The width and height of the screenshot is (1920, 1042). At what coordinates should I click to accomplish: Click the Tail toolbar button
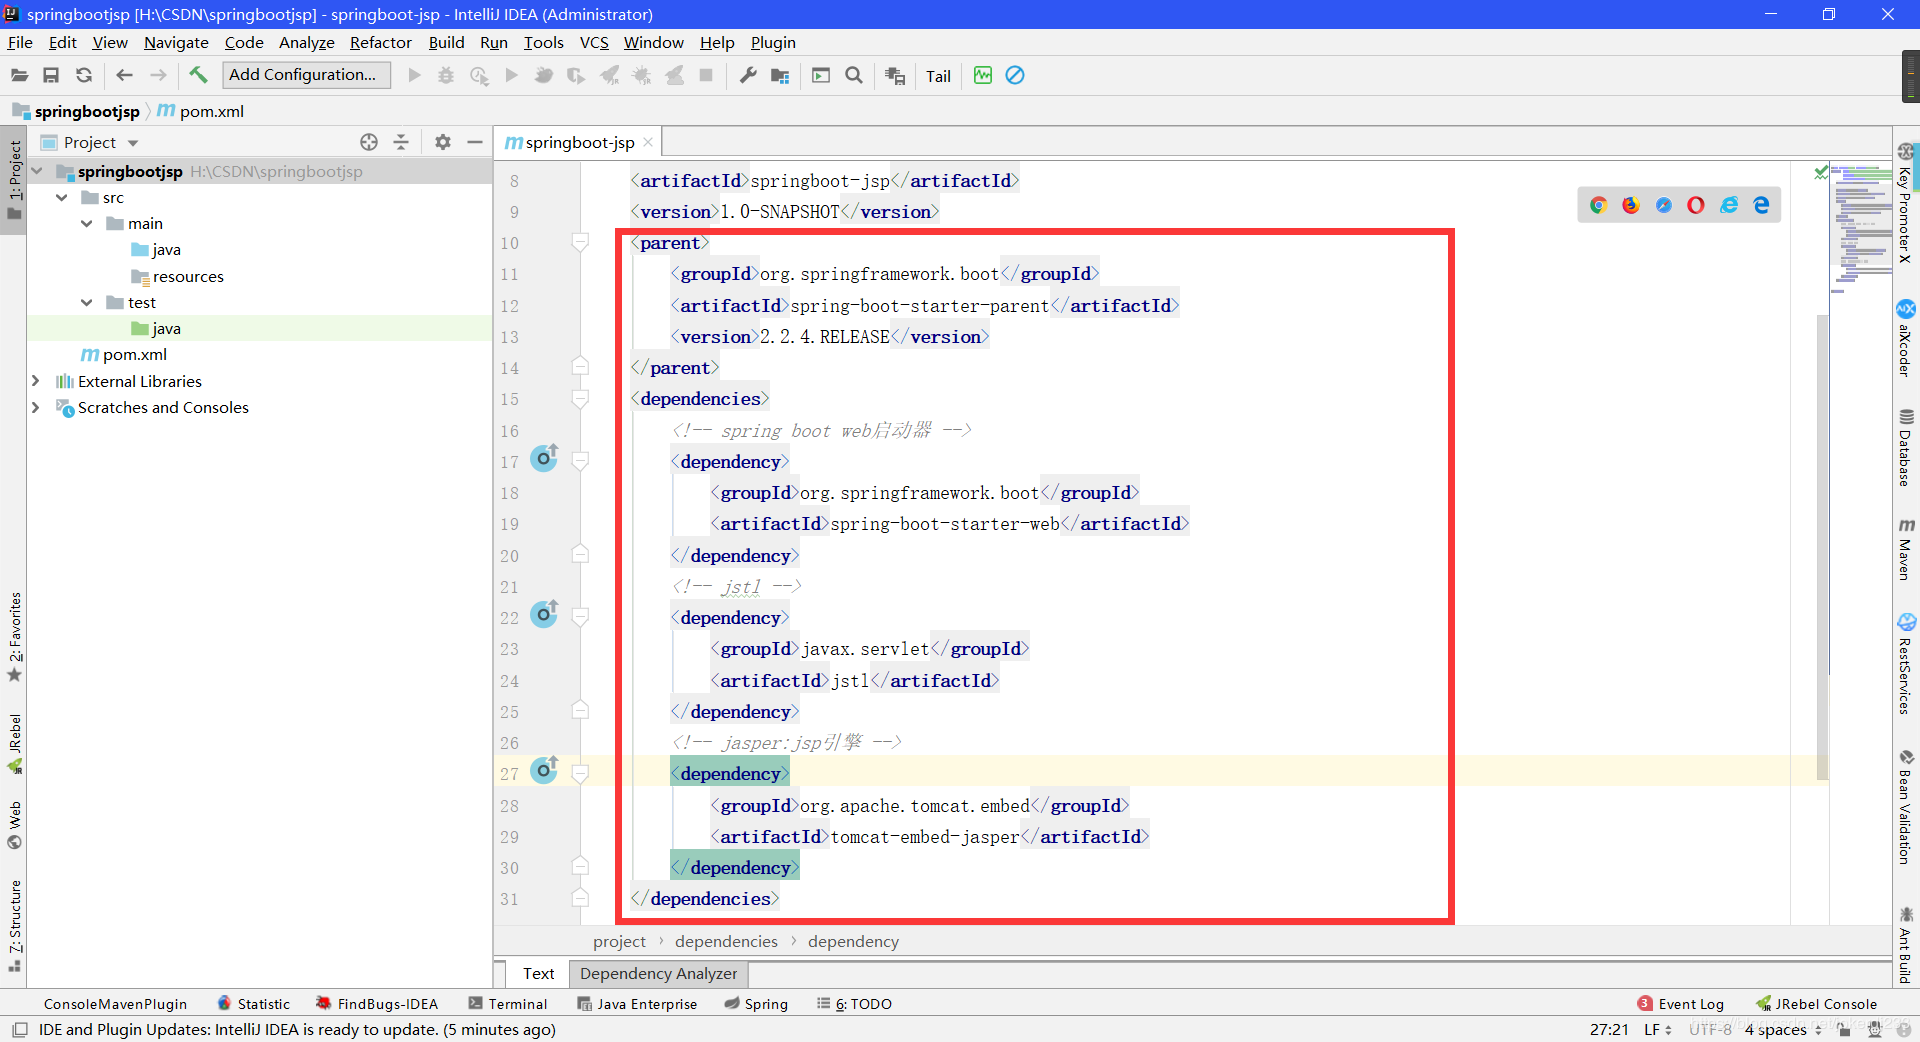click(x=938, y=76)
